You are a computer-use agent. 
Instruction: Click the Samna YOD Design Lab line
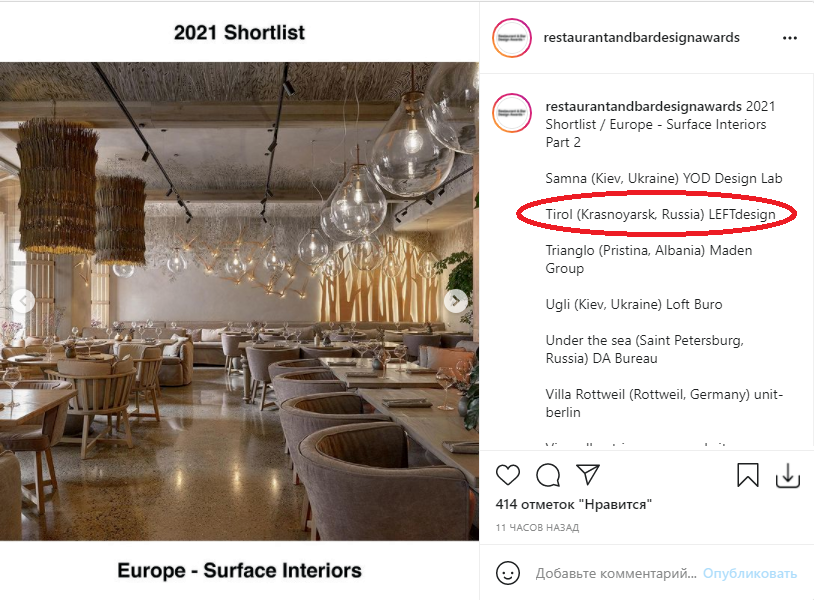coord(663,179)
